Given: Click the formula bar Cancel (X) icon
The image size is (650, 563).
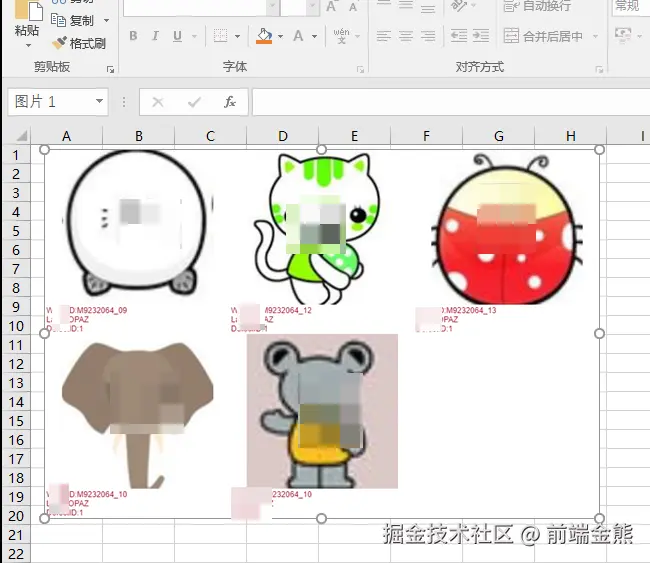Looking at the screenshot, I should tap(158, 102).
